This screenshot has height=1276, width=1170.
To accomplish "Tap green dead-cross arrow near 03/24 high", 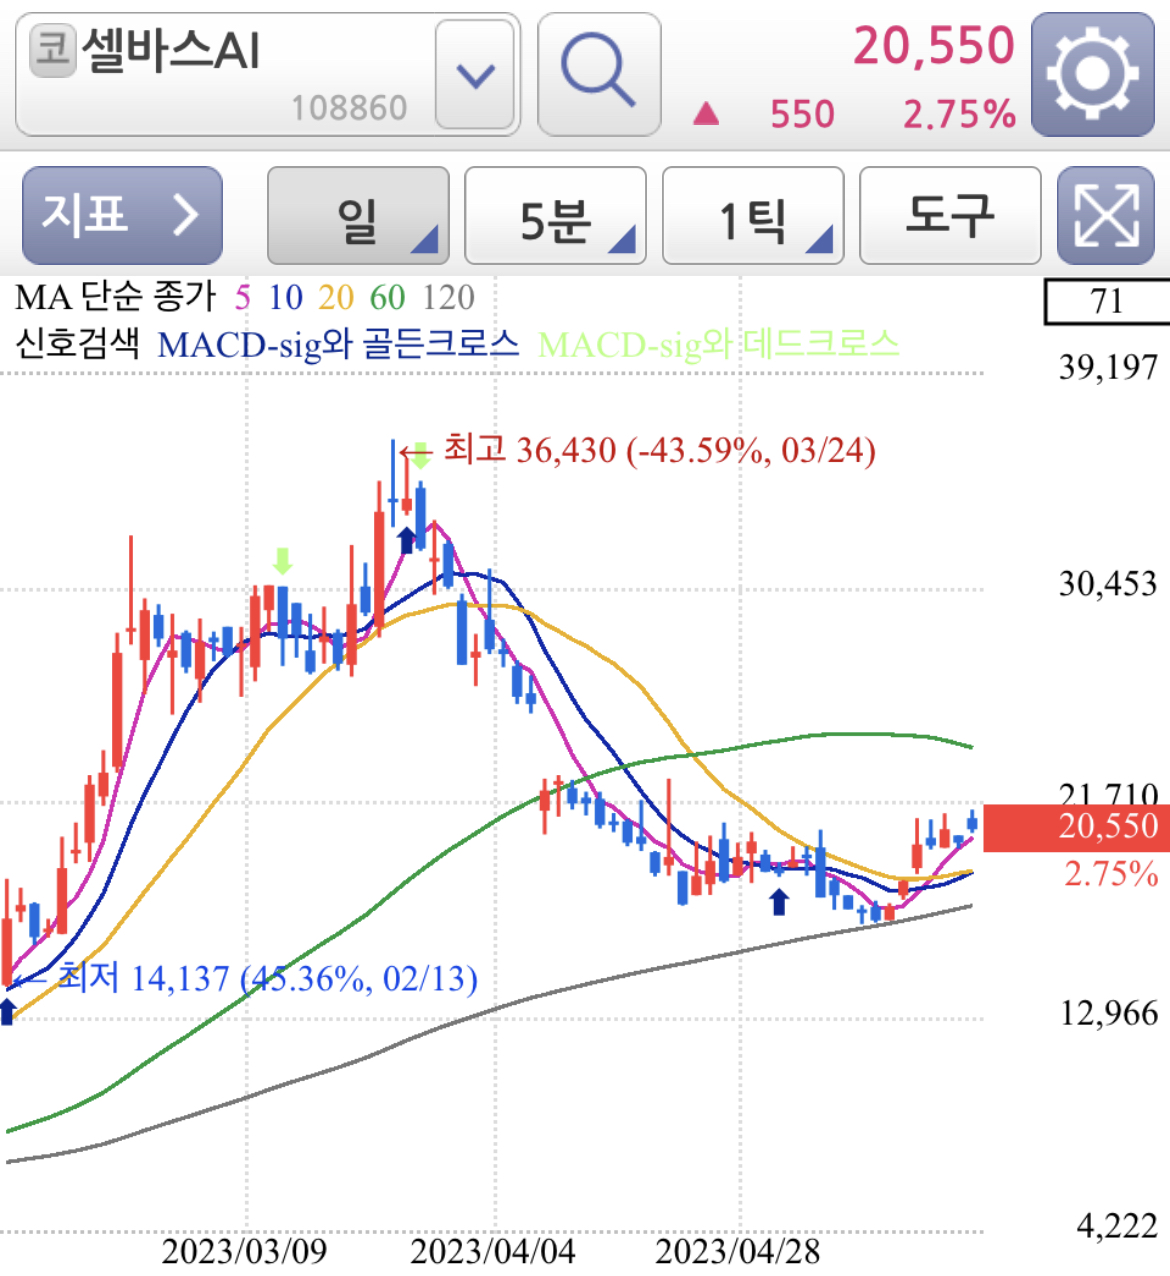I will [x=421, y=456].
